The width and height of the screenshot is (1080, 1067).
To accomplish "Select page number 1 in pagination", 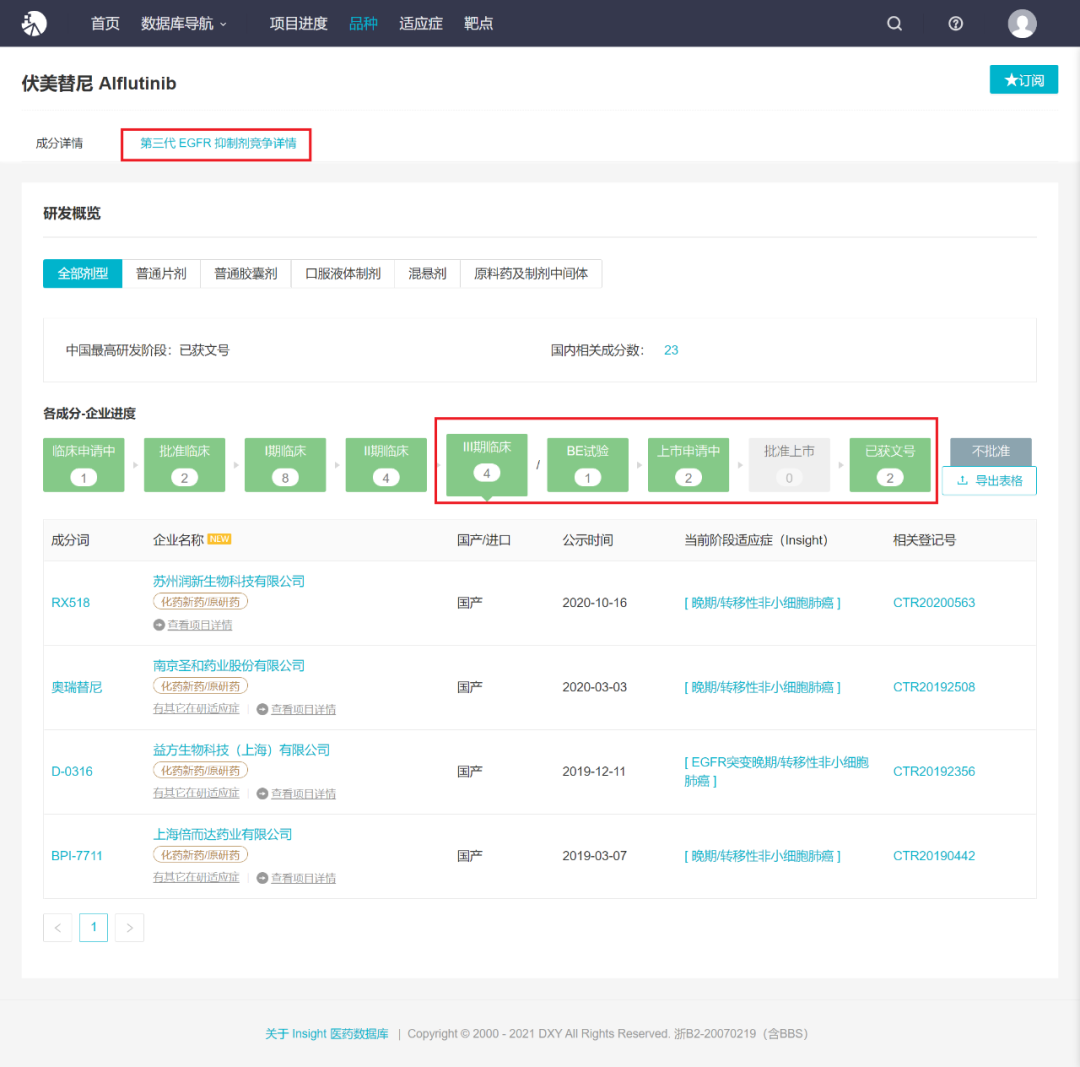I will [x=94, y=927].
